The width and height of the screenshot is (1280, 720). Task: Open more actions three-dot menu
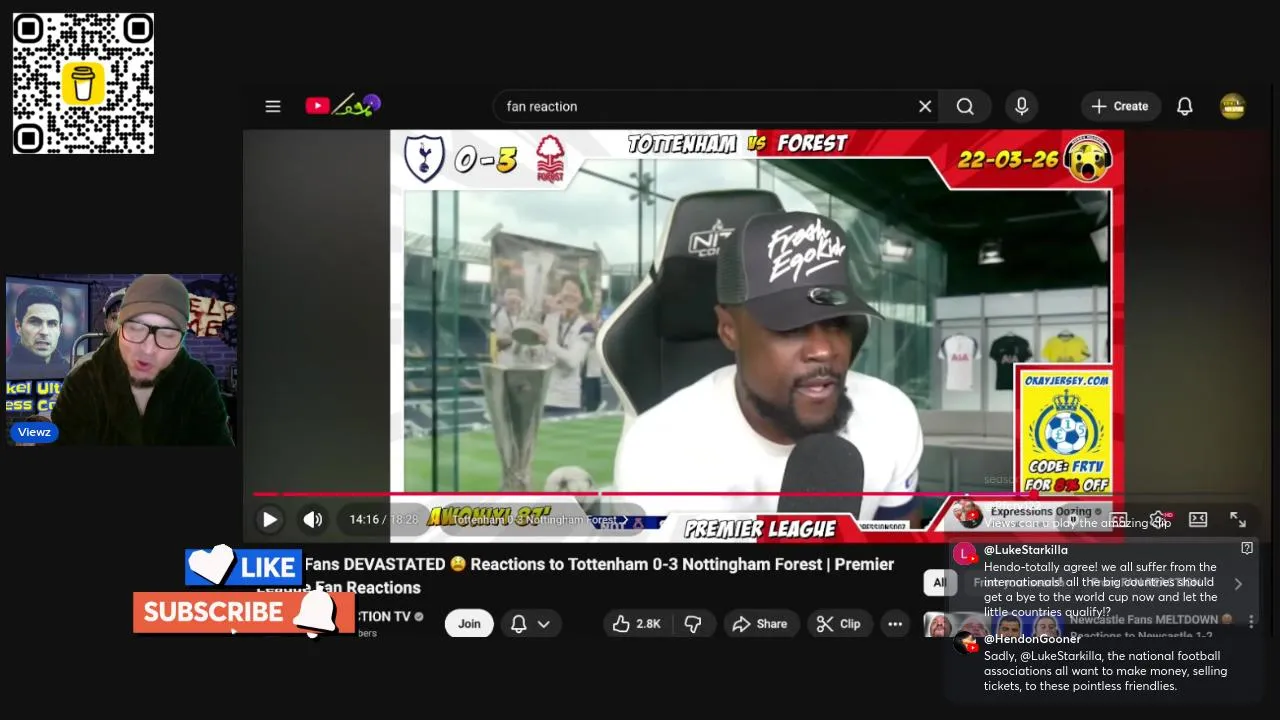(x=895, y=623)
